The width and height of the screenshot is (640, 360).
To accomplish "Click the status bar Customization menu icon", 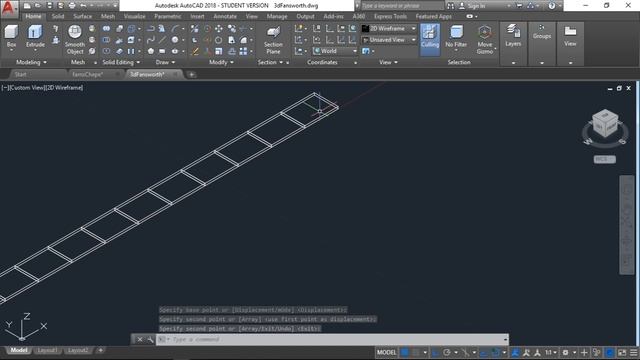I will tap(633, 352).
